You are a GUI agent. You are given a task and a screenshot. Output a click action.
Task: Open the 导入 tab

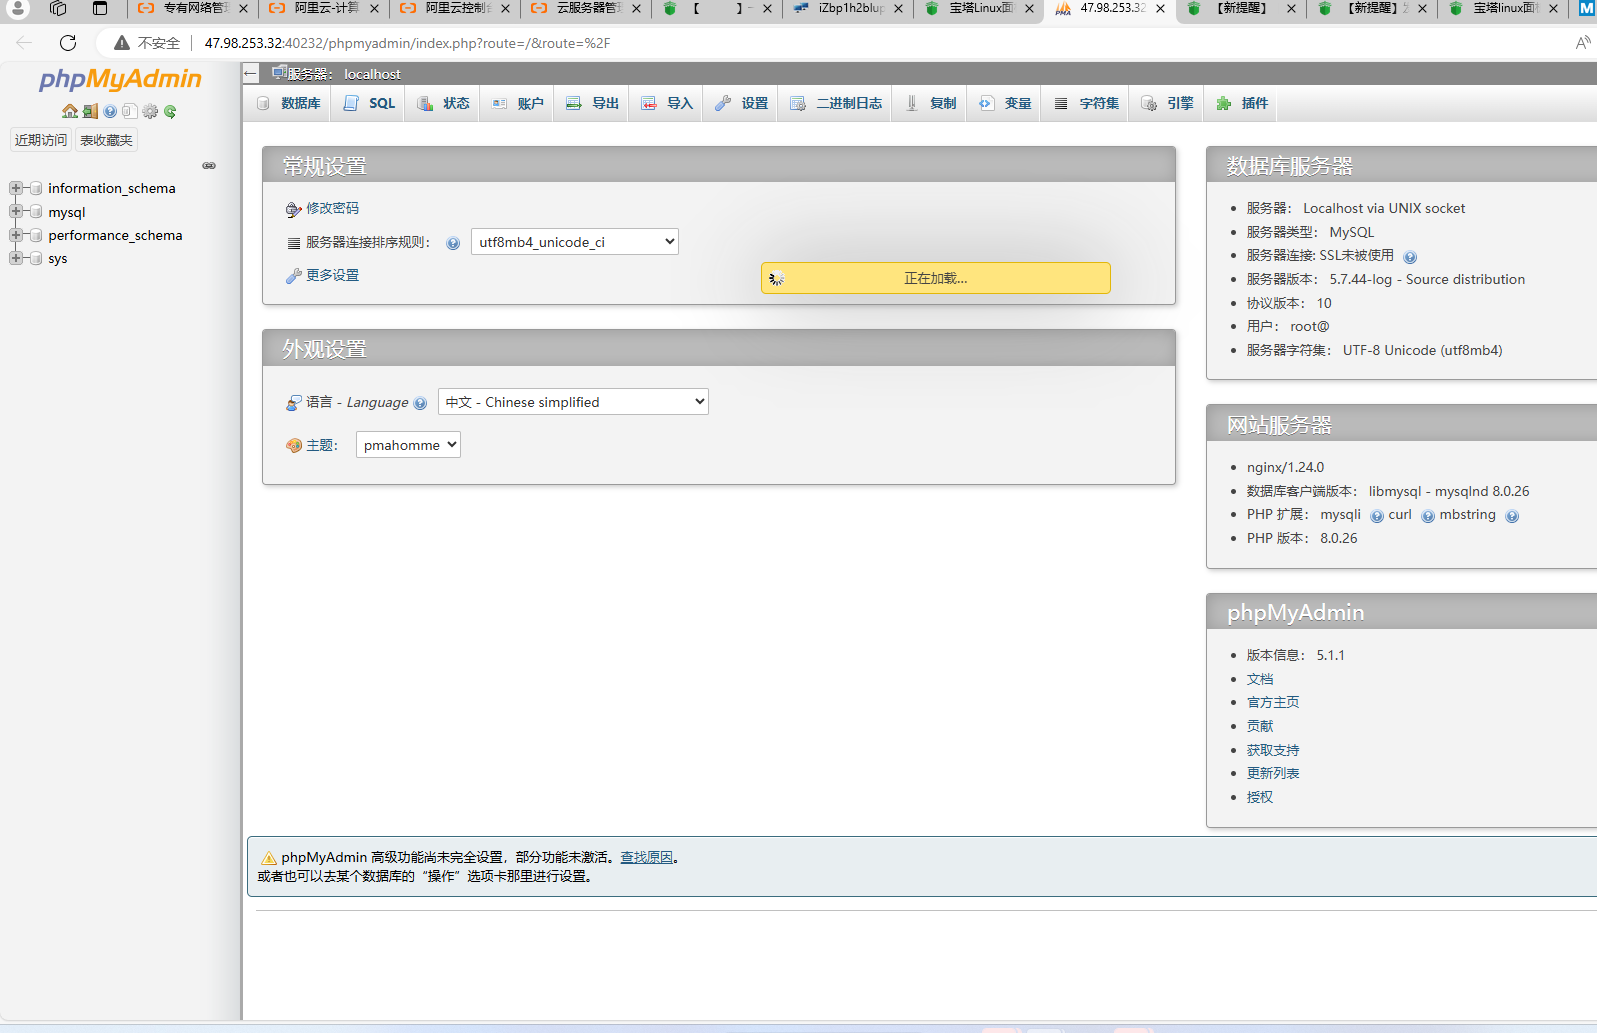click(667, 103)
